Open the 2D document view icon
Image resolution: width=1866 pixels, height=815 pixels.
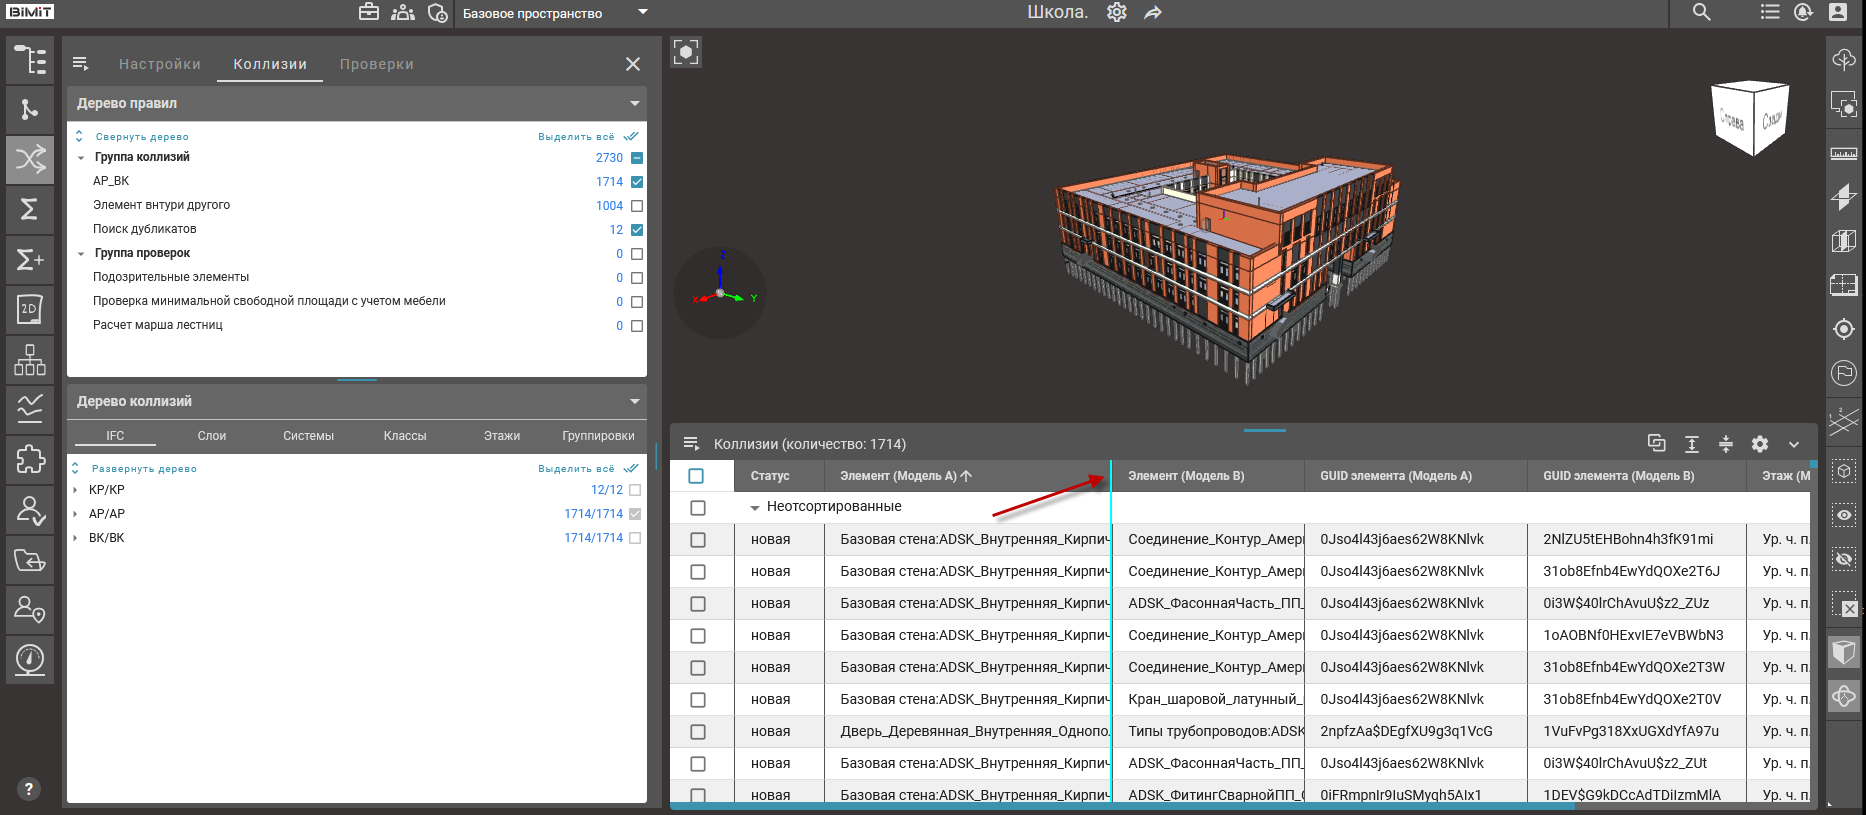[x=30, y=309]
